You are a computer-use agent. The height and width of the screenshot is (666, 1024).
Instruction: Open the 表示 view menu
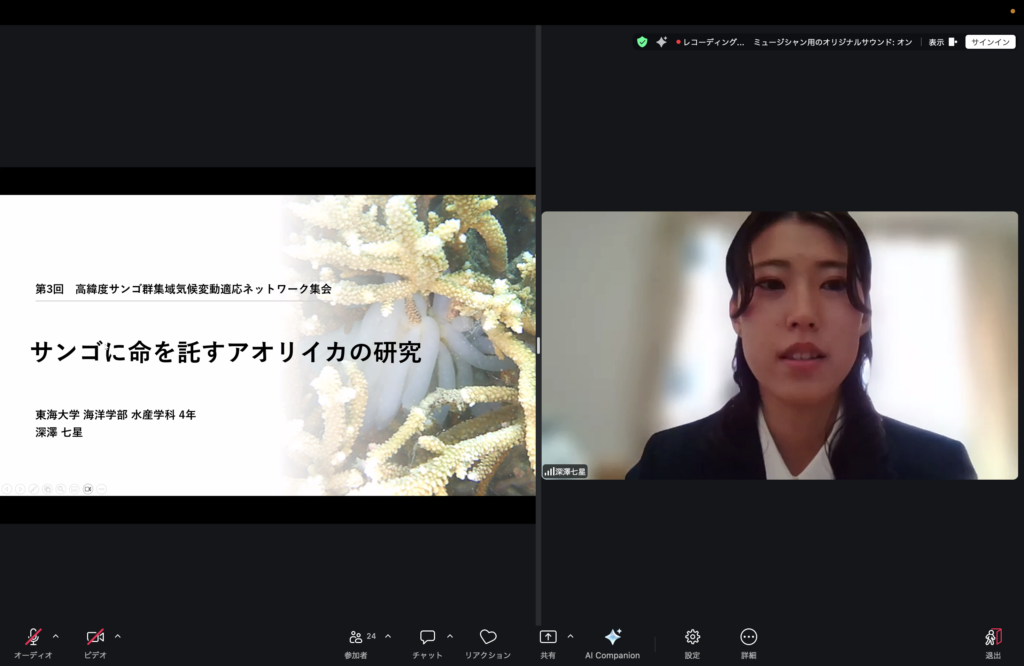pyautogui.click(x=942, y=42)
